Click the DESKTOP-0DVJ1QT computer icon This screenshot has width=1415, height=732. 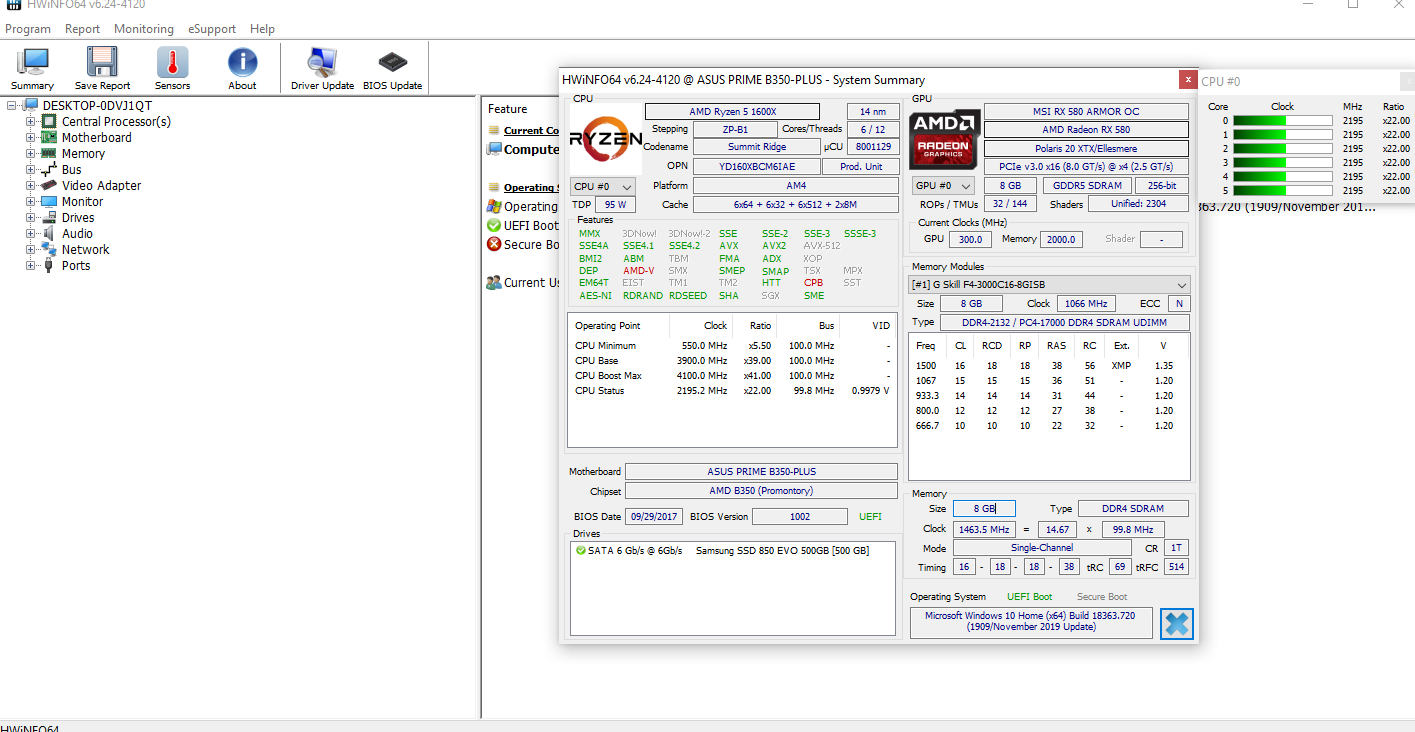(31, 106)
